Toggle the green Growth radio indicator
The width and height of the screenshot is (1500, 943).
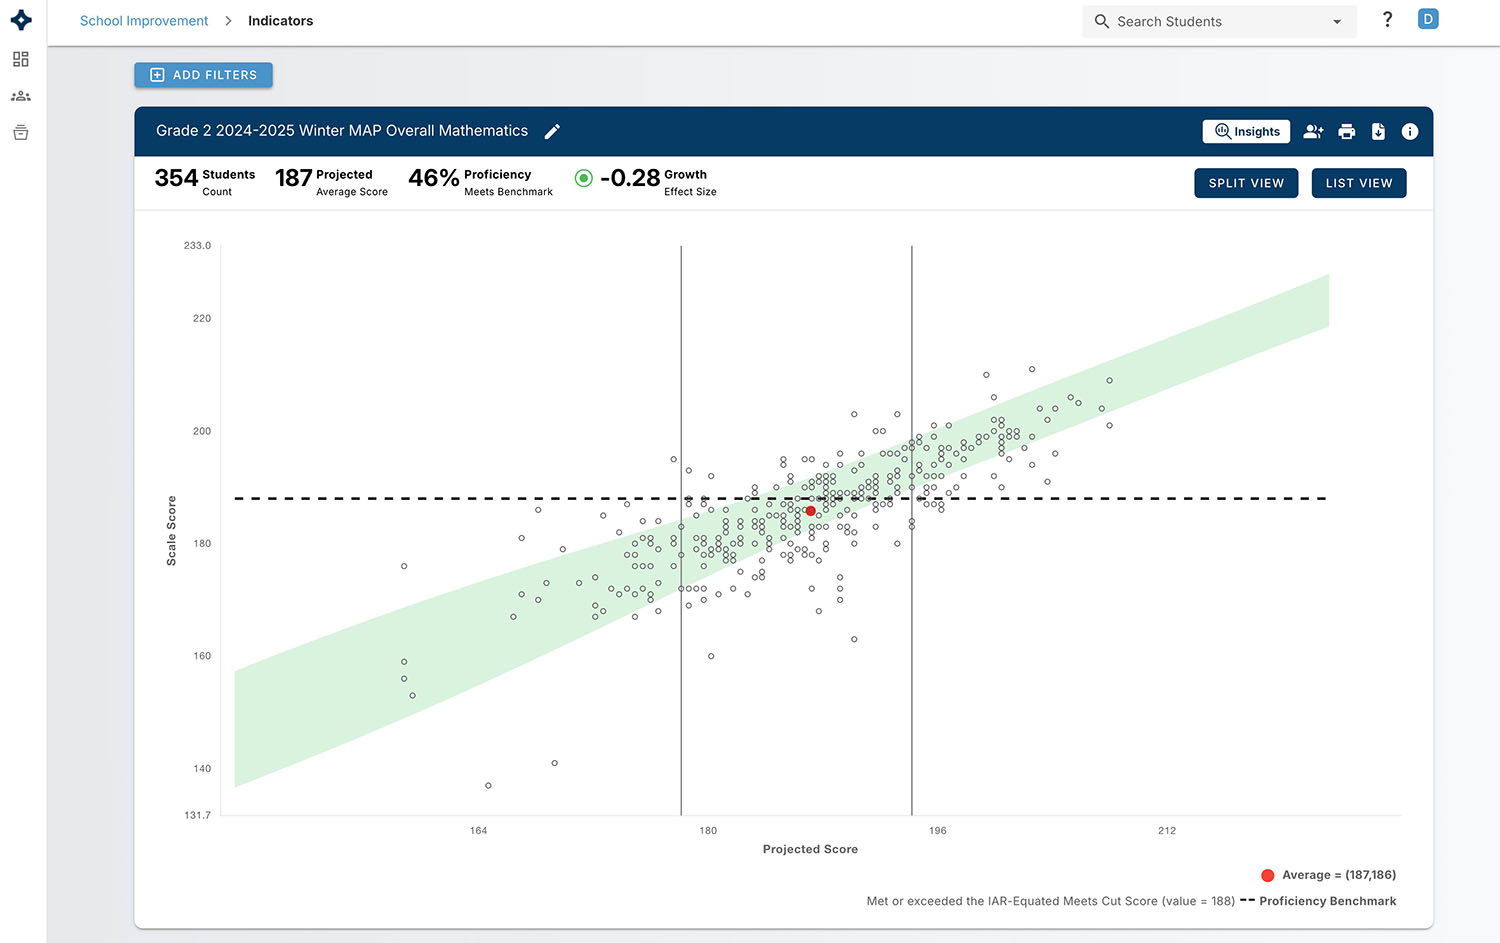coord(584,178)
